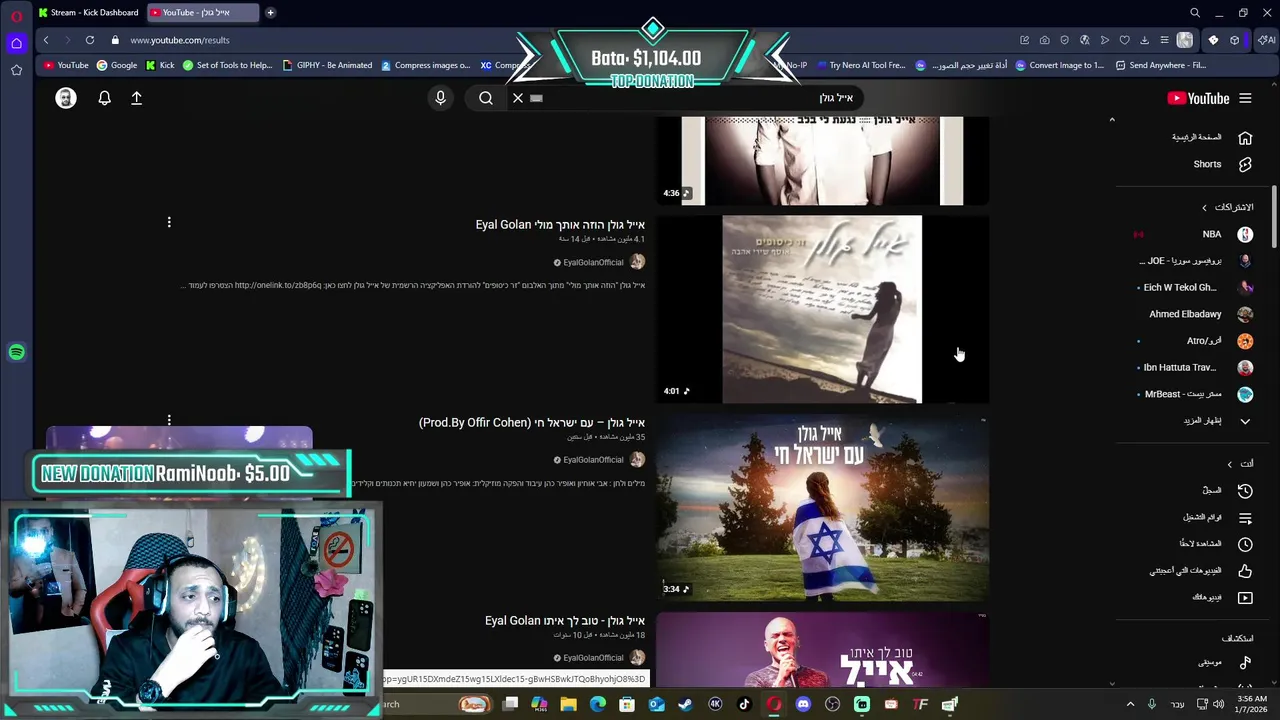Open Liked videos in the sidebar

click(x=1200, y=571)
